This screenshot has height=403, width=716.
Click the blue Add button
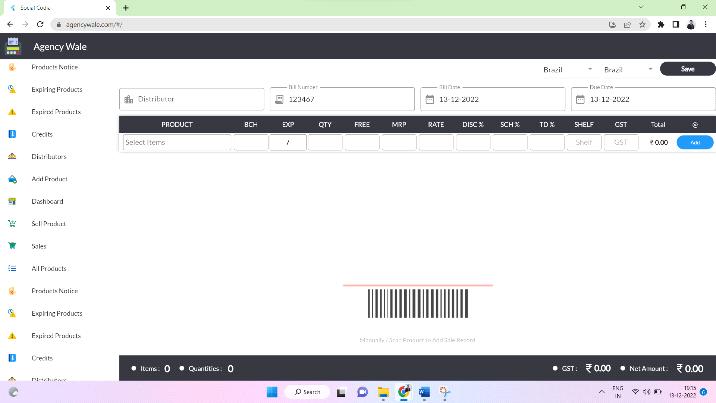[695, 142]
